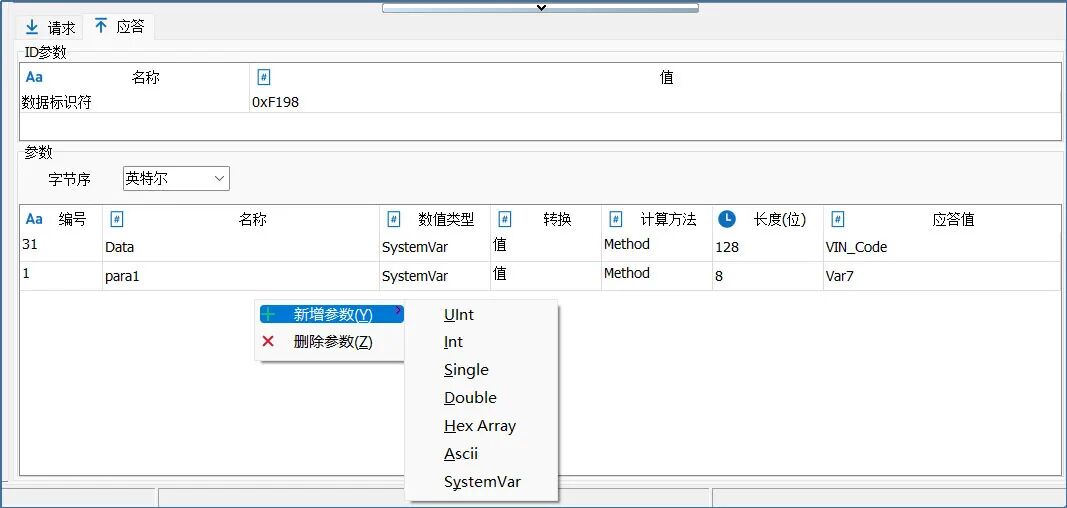Open the 新增参数(Y) submenu
The height and width of the screenshot is (508, 1067).
click(332, 314)
